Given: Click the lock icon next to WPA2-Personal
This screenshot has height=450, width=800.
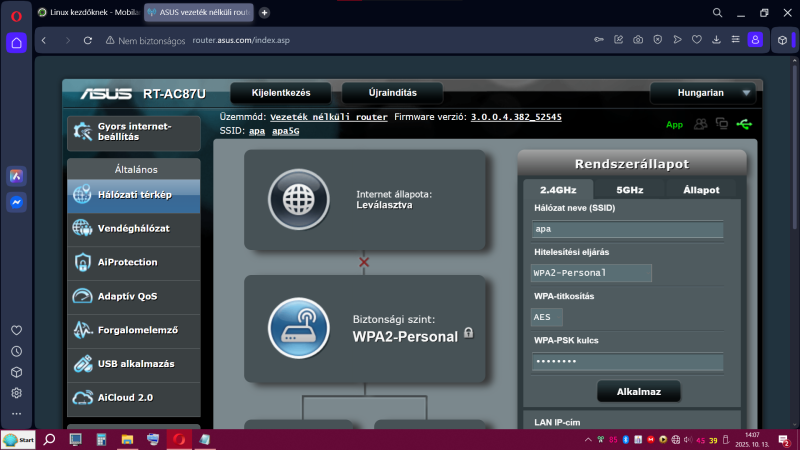Looking at the screenshot, I should pos(468,333).
